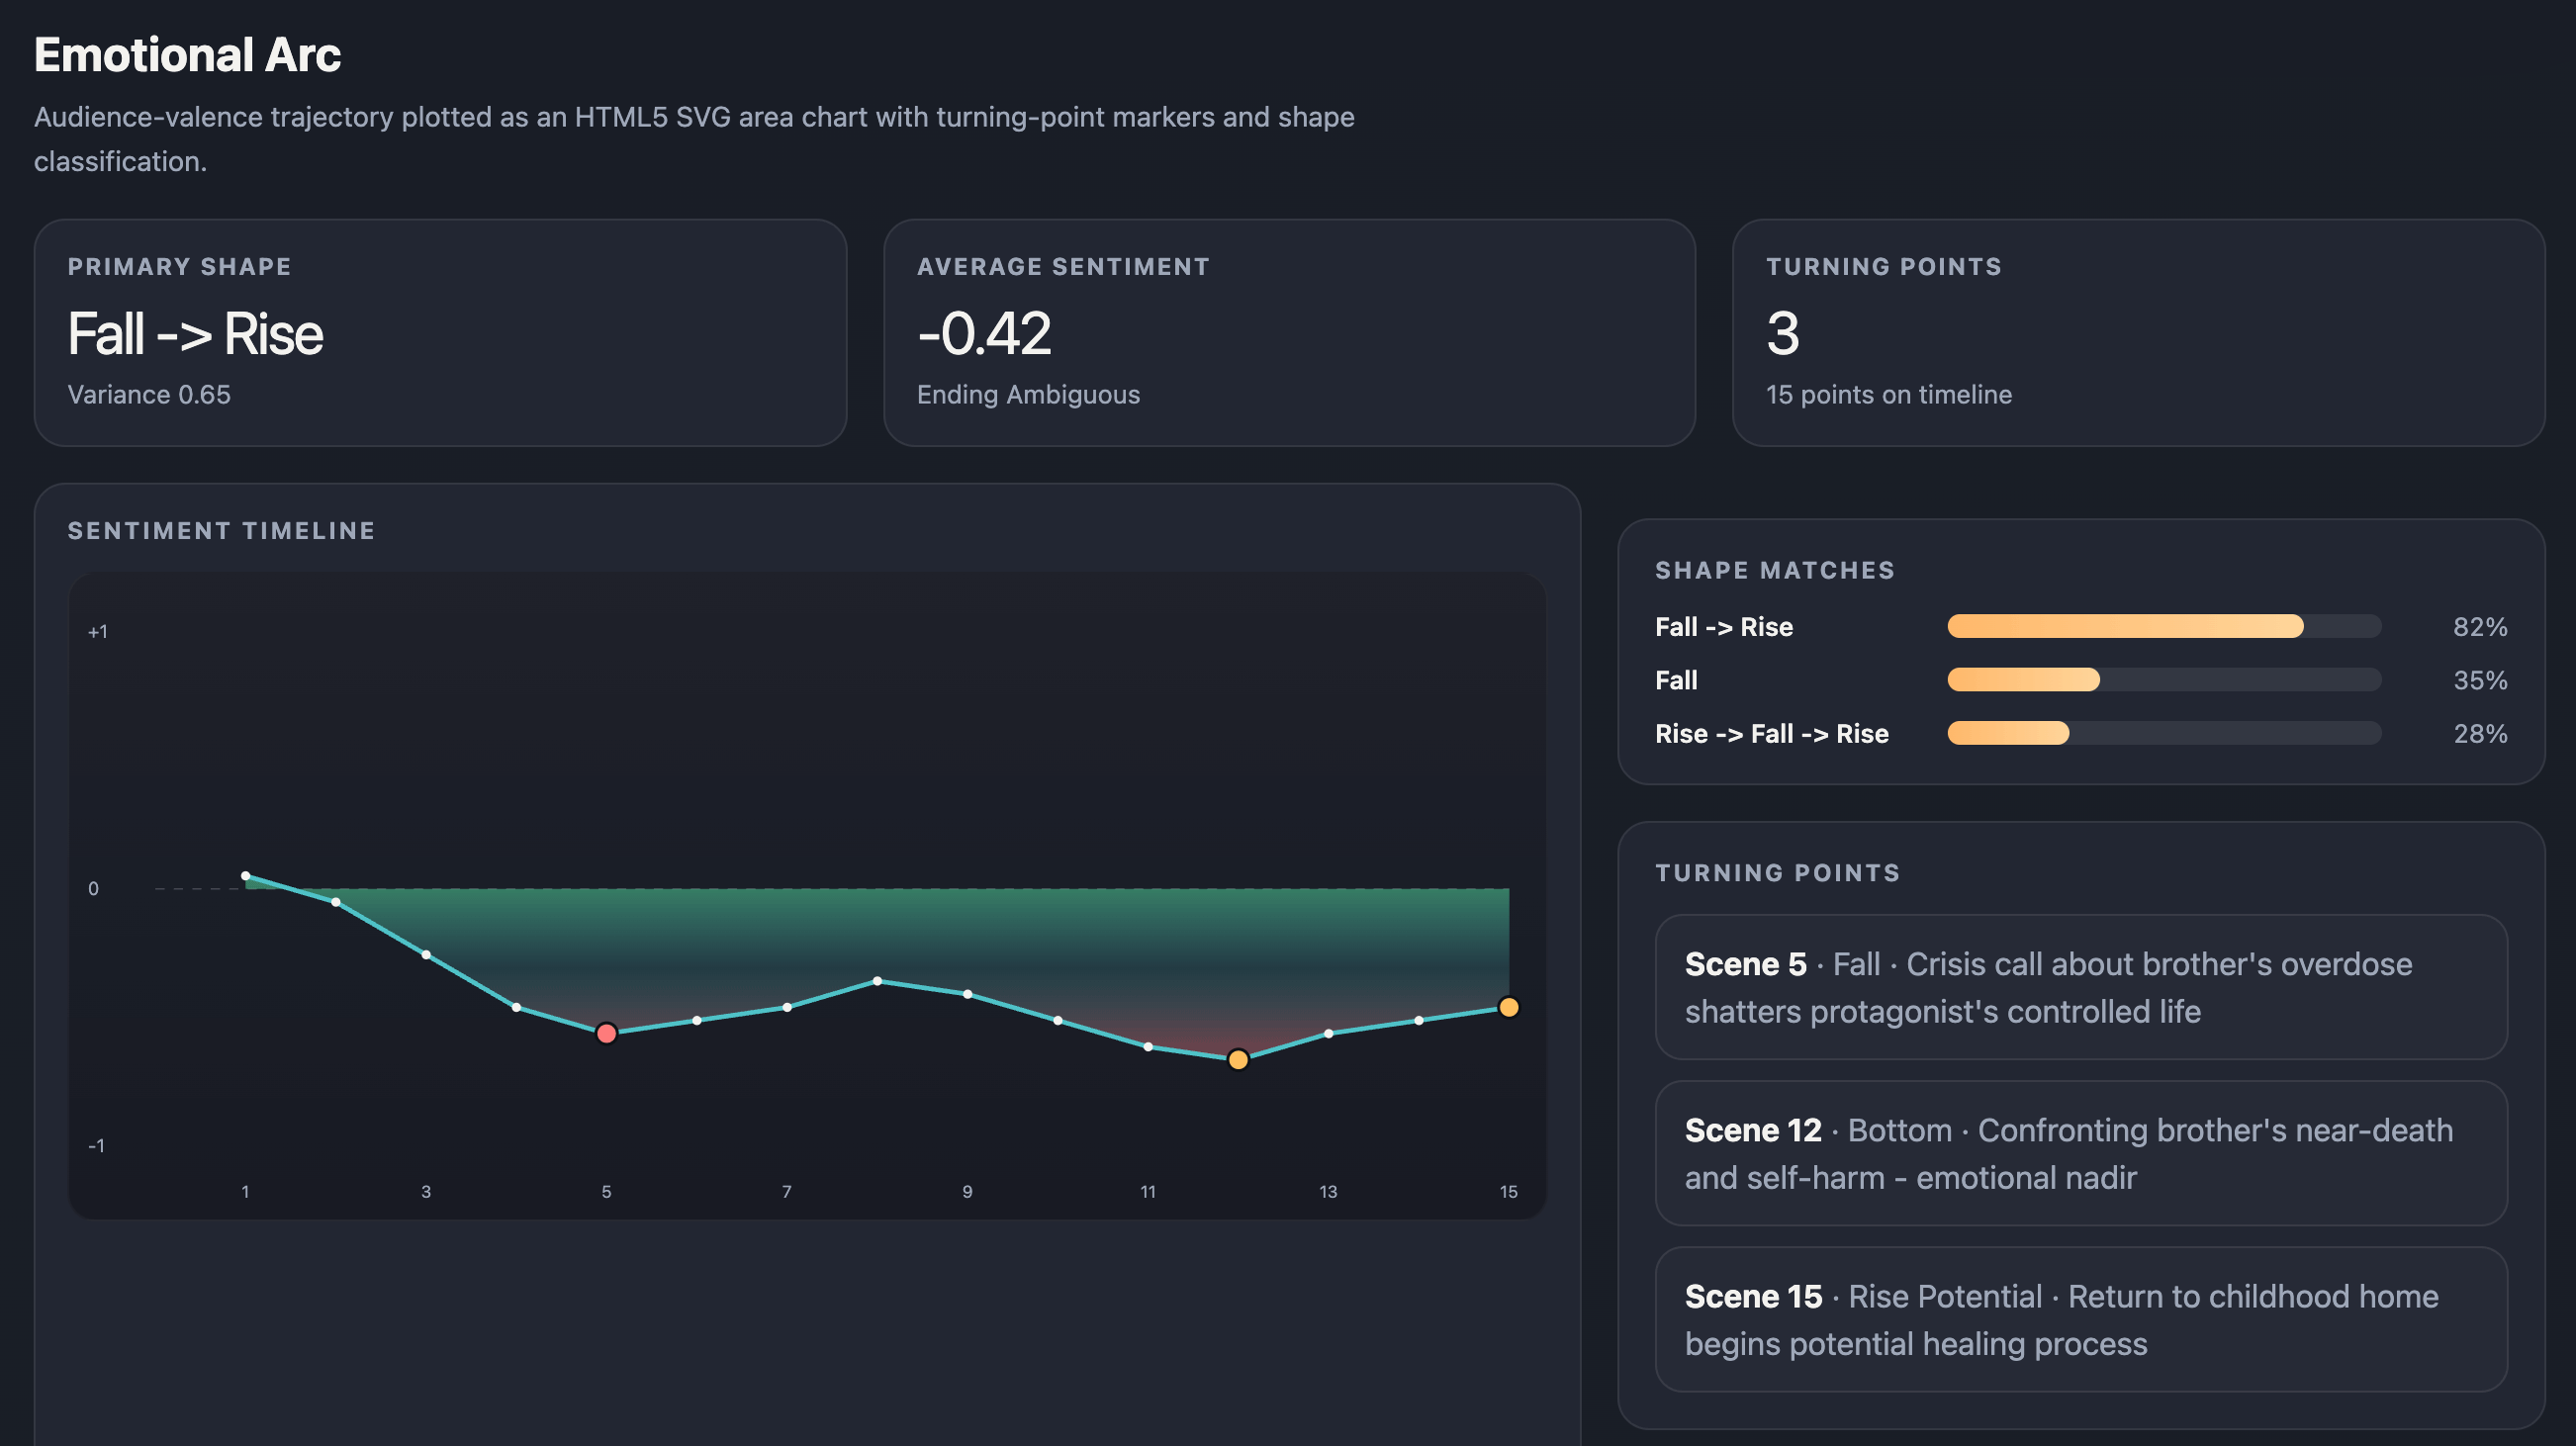
Task: Select the Scene 3 data point
Action: click(426, 955)
